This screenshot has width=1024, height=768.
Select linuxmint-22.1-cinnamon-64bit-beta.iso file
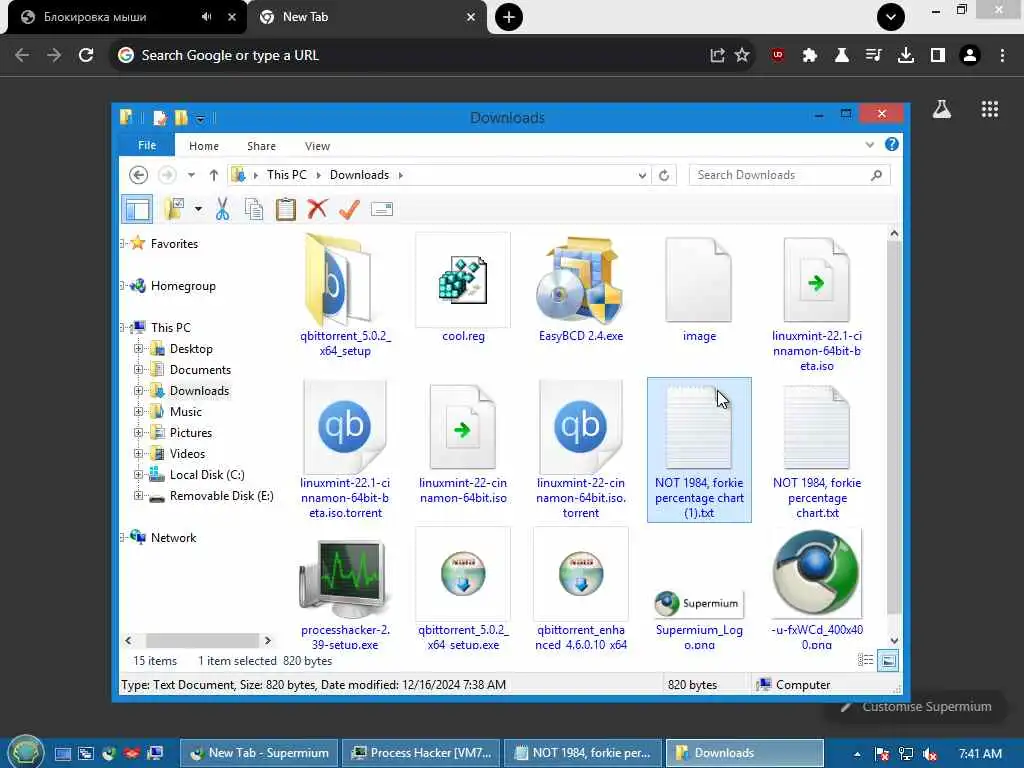click(x=816, y=304)
